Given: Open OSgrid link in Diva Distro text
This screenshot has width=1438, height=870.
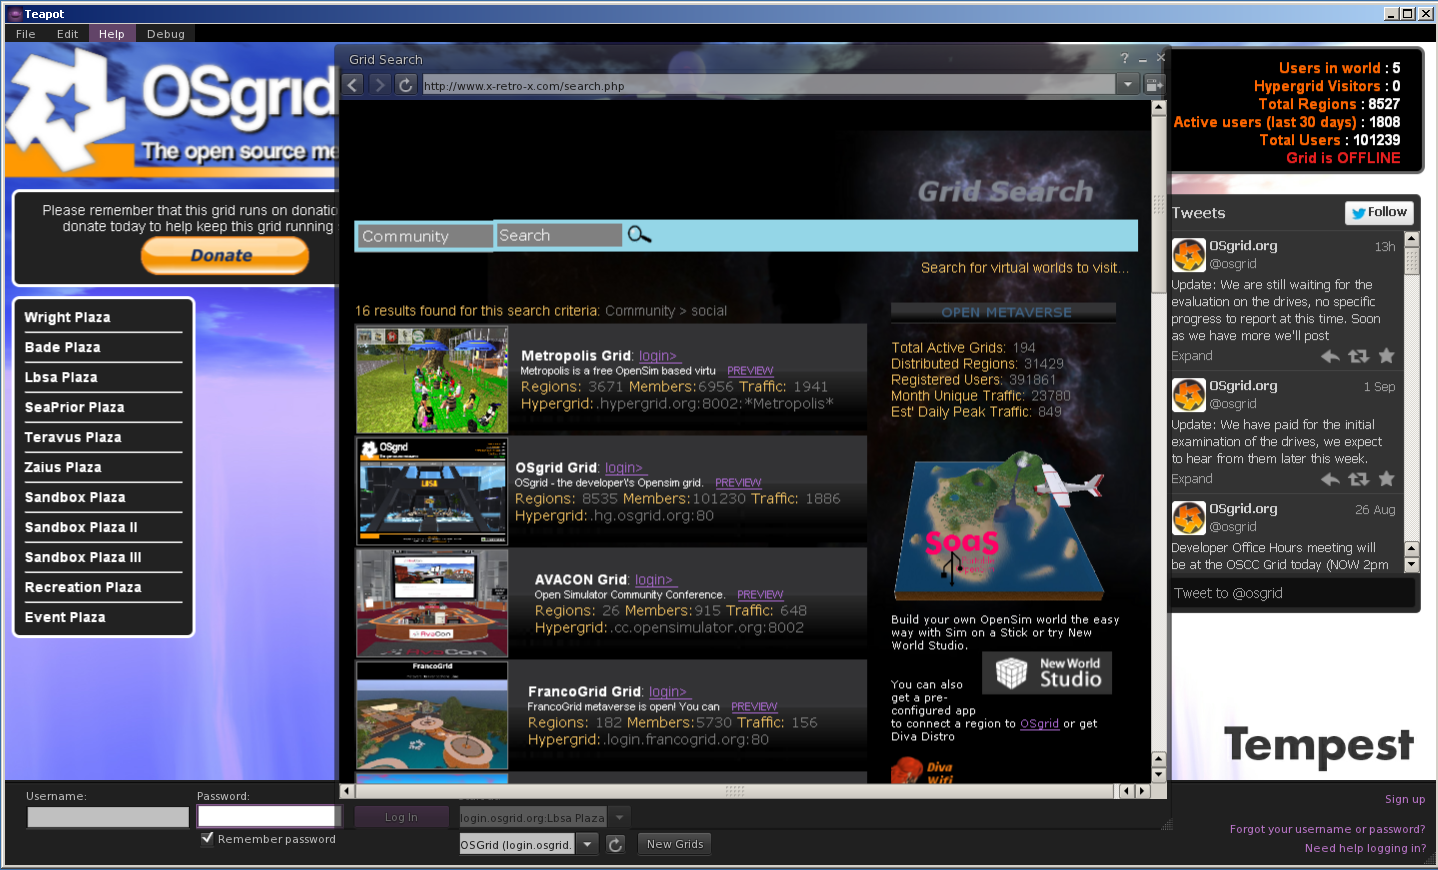Looking at the screenshot, I should coord(1039,724).
